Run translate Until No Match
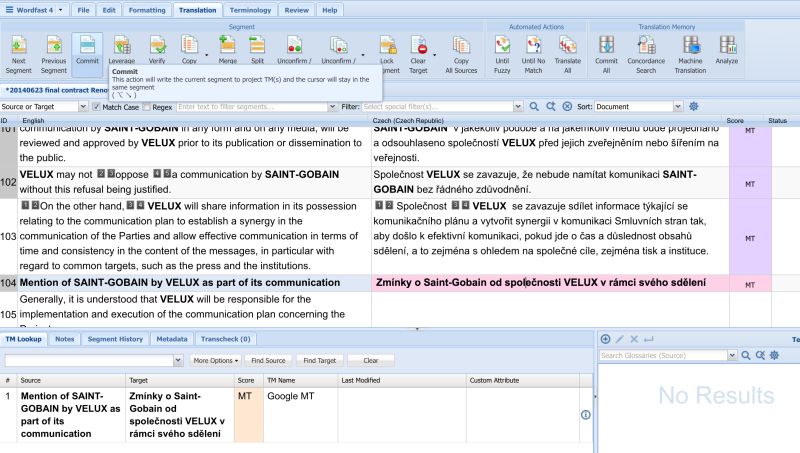The image size is (800, 453). click(533, 55)
